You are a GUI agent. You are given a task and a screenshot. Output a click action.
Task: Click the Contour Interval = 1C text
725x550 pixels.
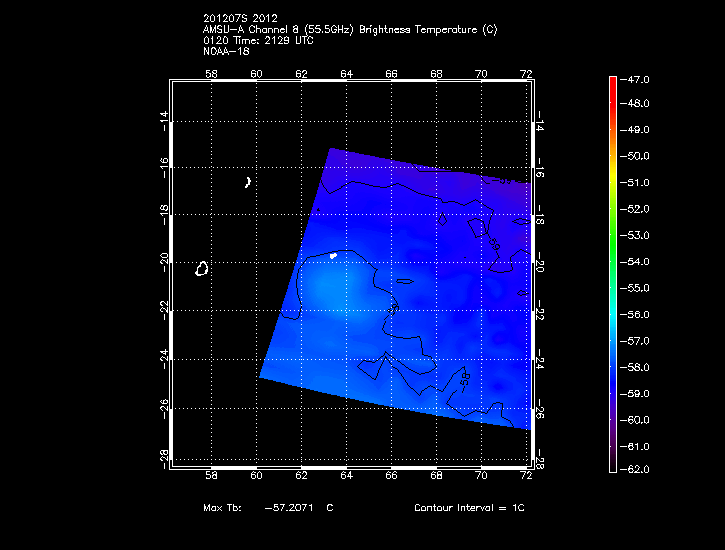point(469,508)
